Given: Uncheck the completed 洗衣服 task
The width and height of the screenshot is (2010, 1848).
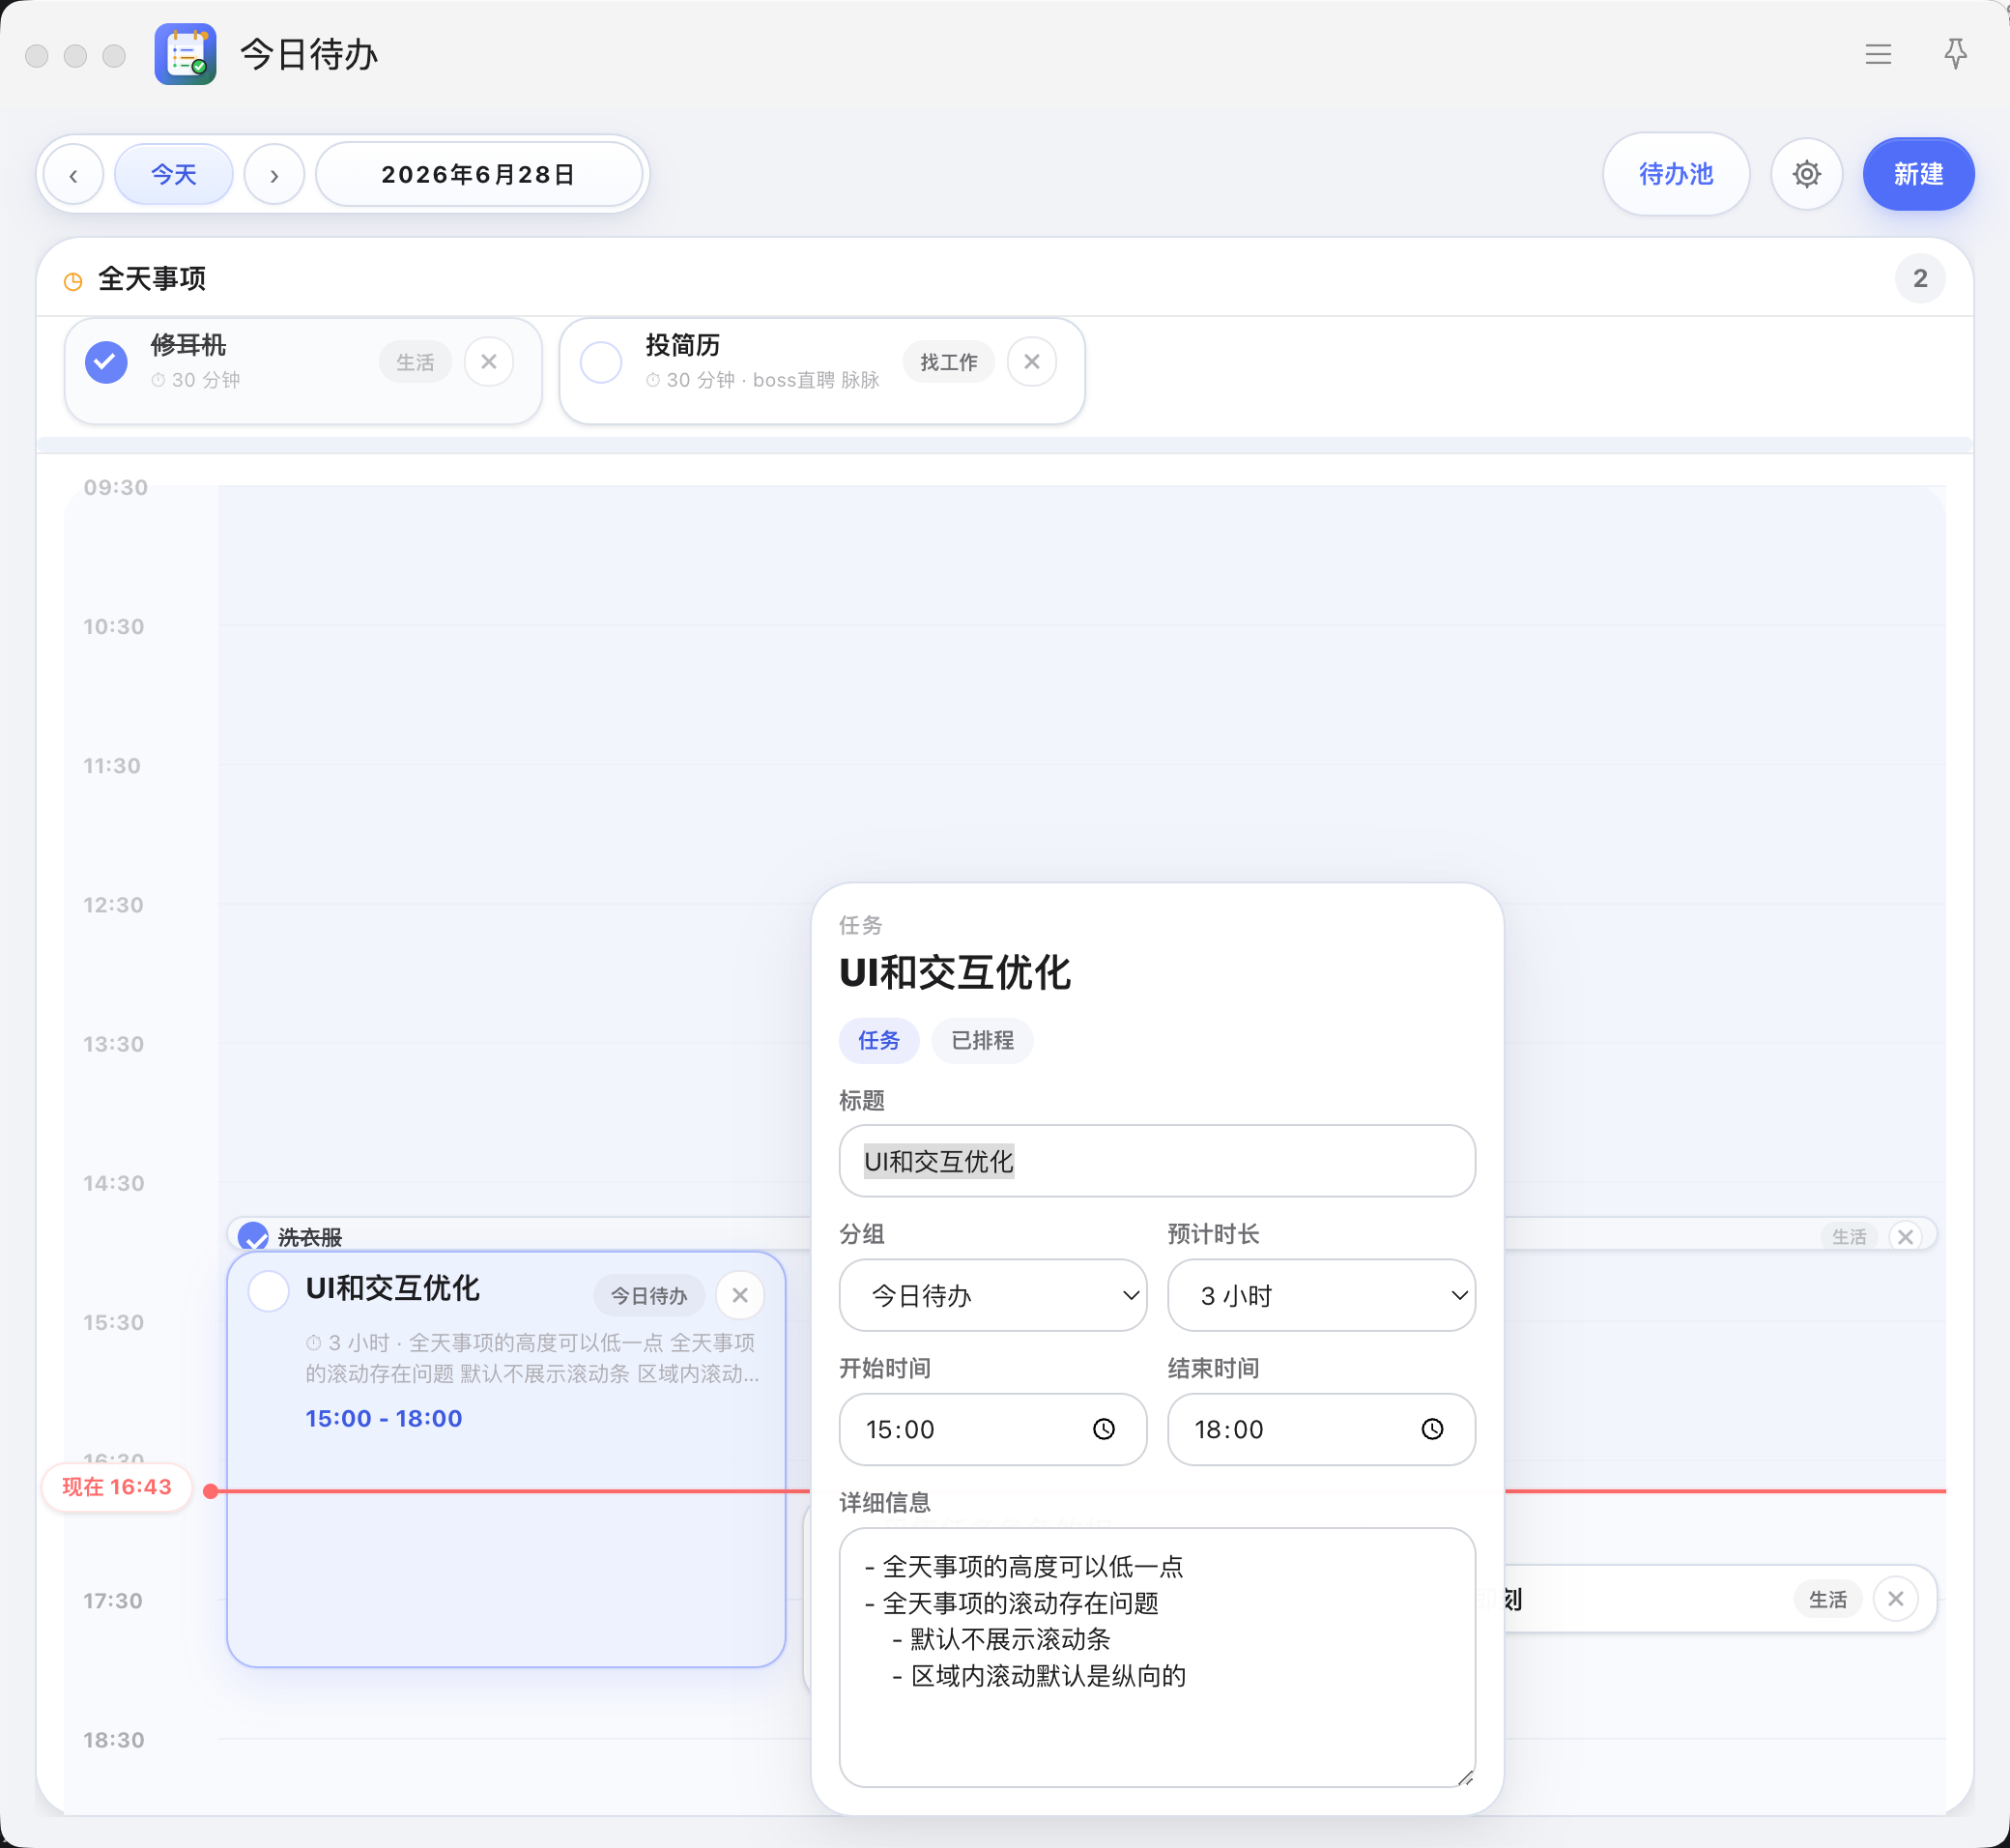Looking at the screenshot, I should 253,1237.
